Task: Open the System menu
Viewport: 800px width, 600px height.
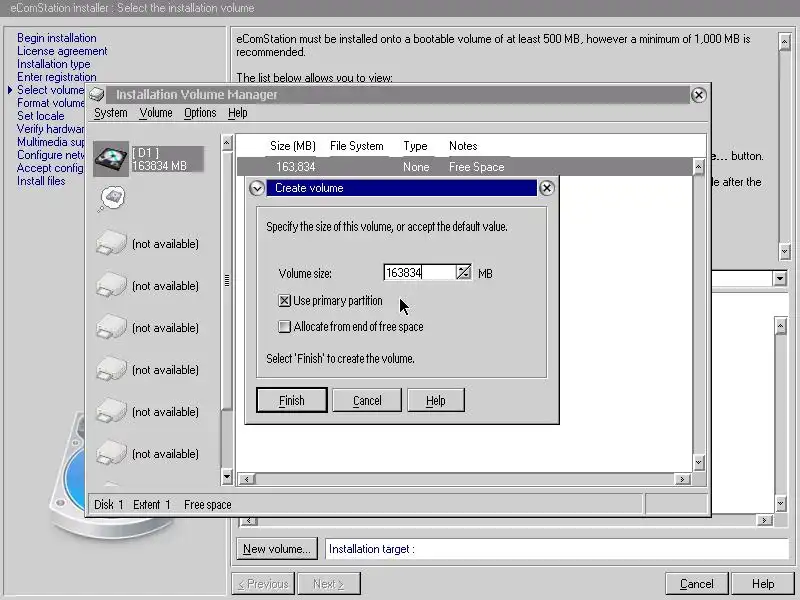Action: 111,113
